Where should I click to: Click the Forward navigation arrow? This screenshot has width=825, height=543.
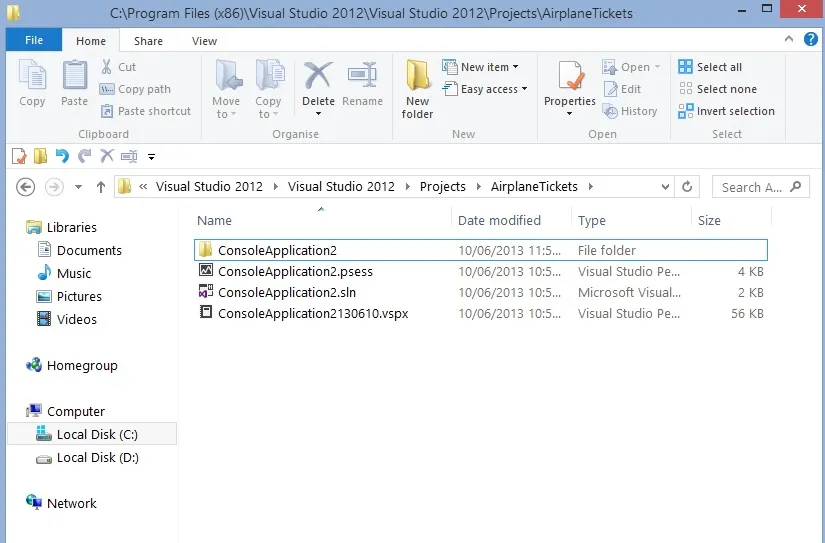click(54, 187)
